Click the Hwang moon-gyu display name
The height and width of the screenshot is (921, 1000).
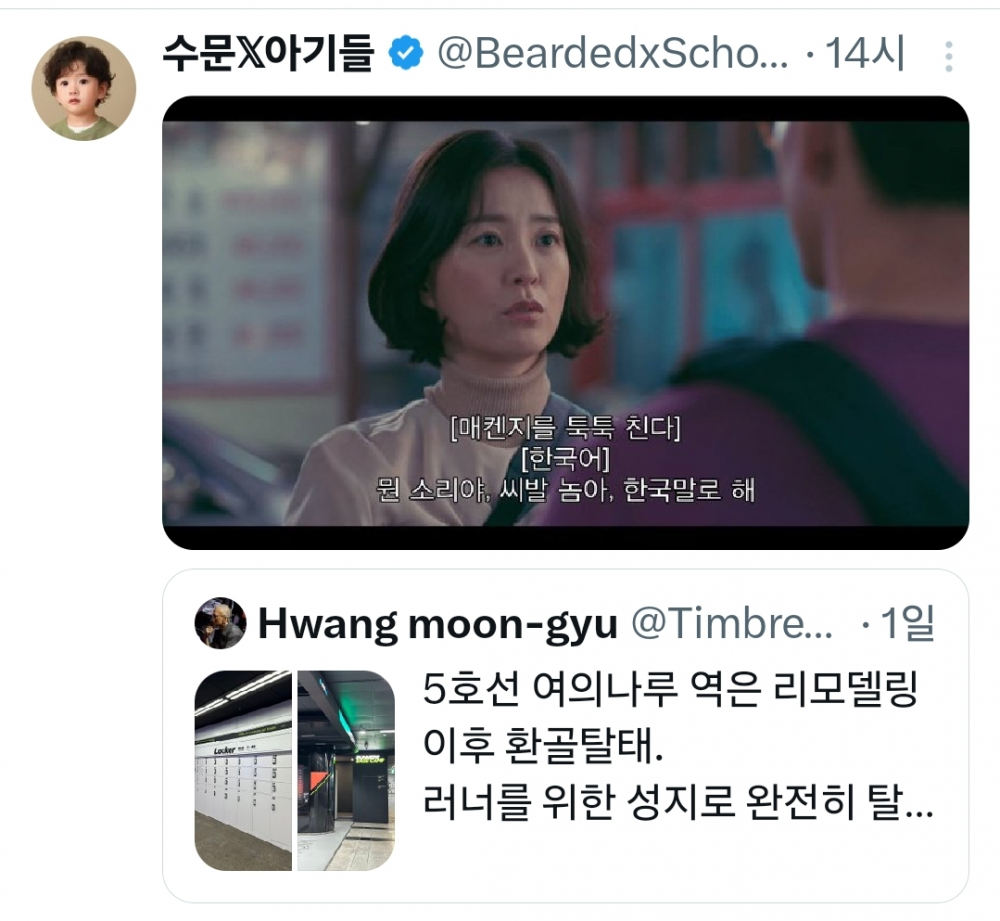pyautogui.click(x=438, y=624)
